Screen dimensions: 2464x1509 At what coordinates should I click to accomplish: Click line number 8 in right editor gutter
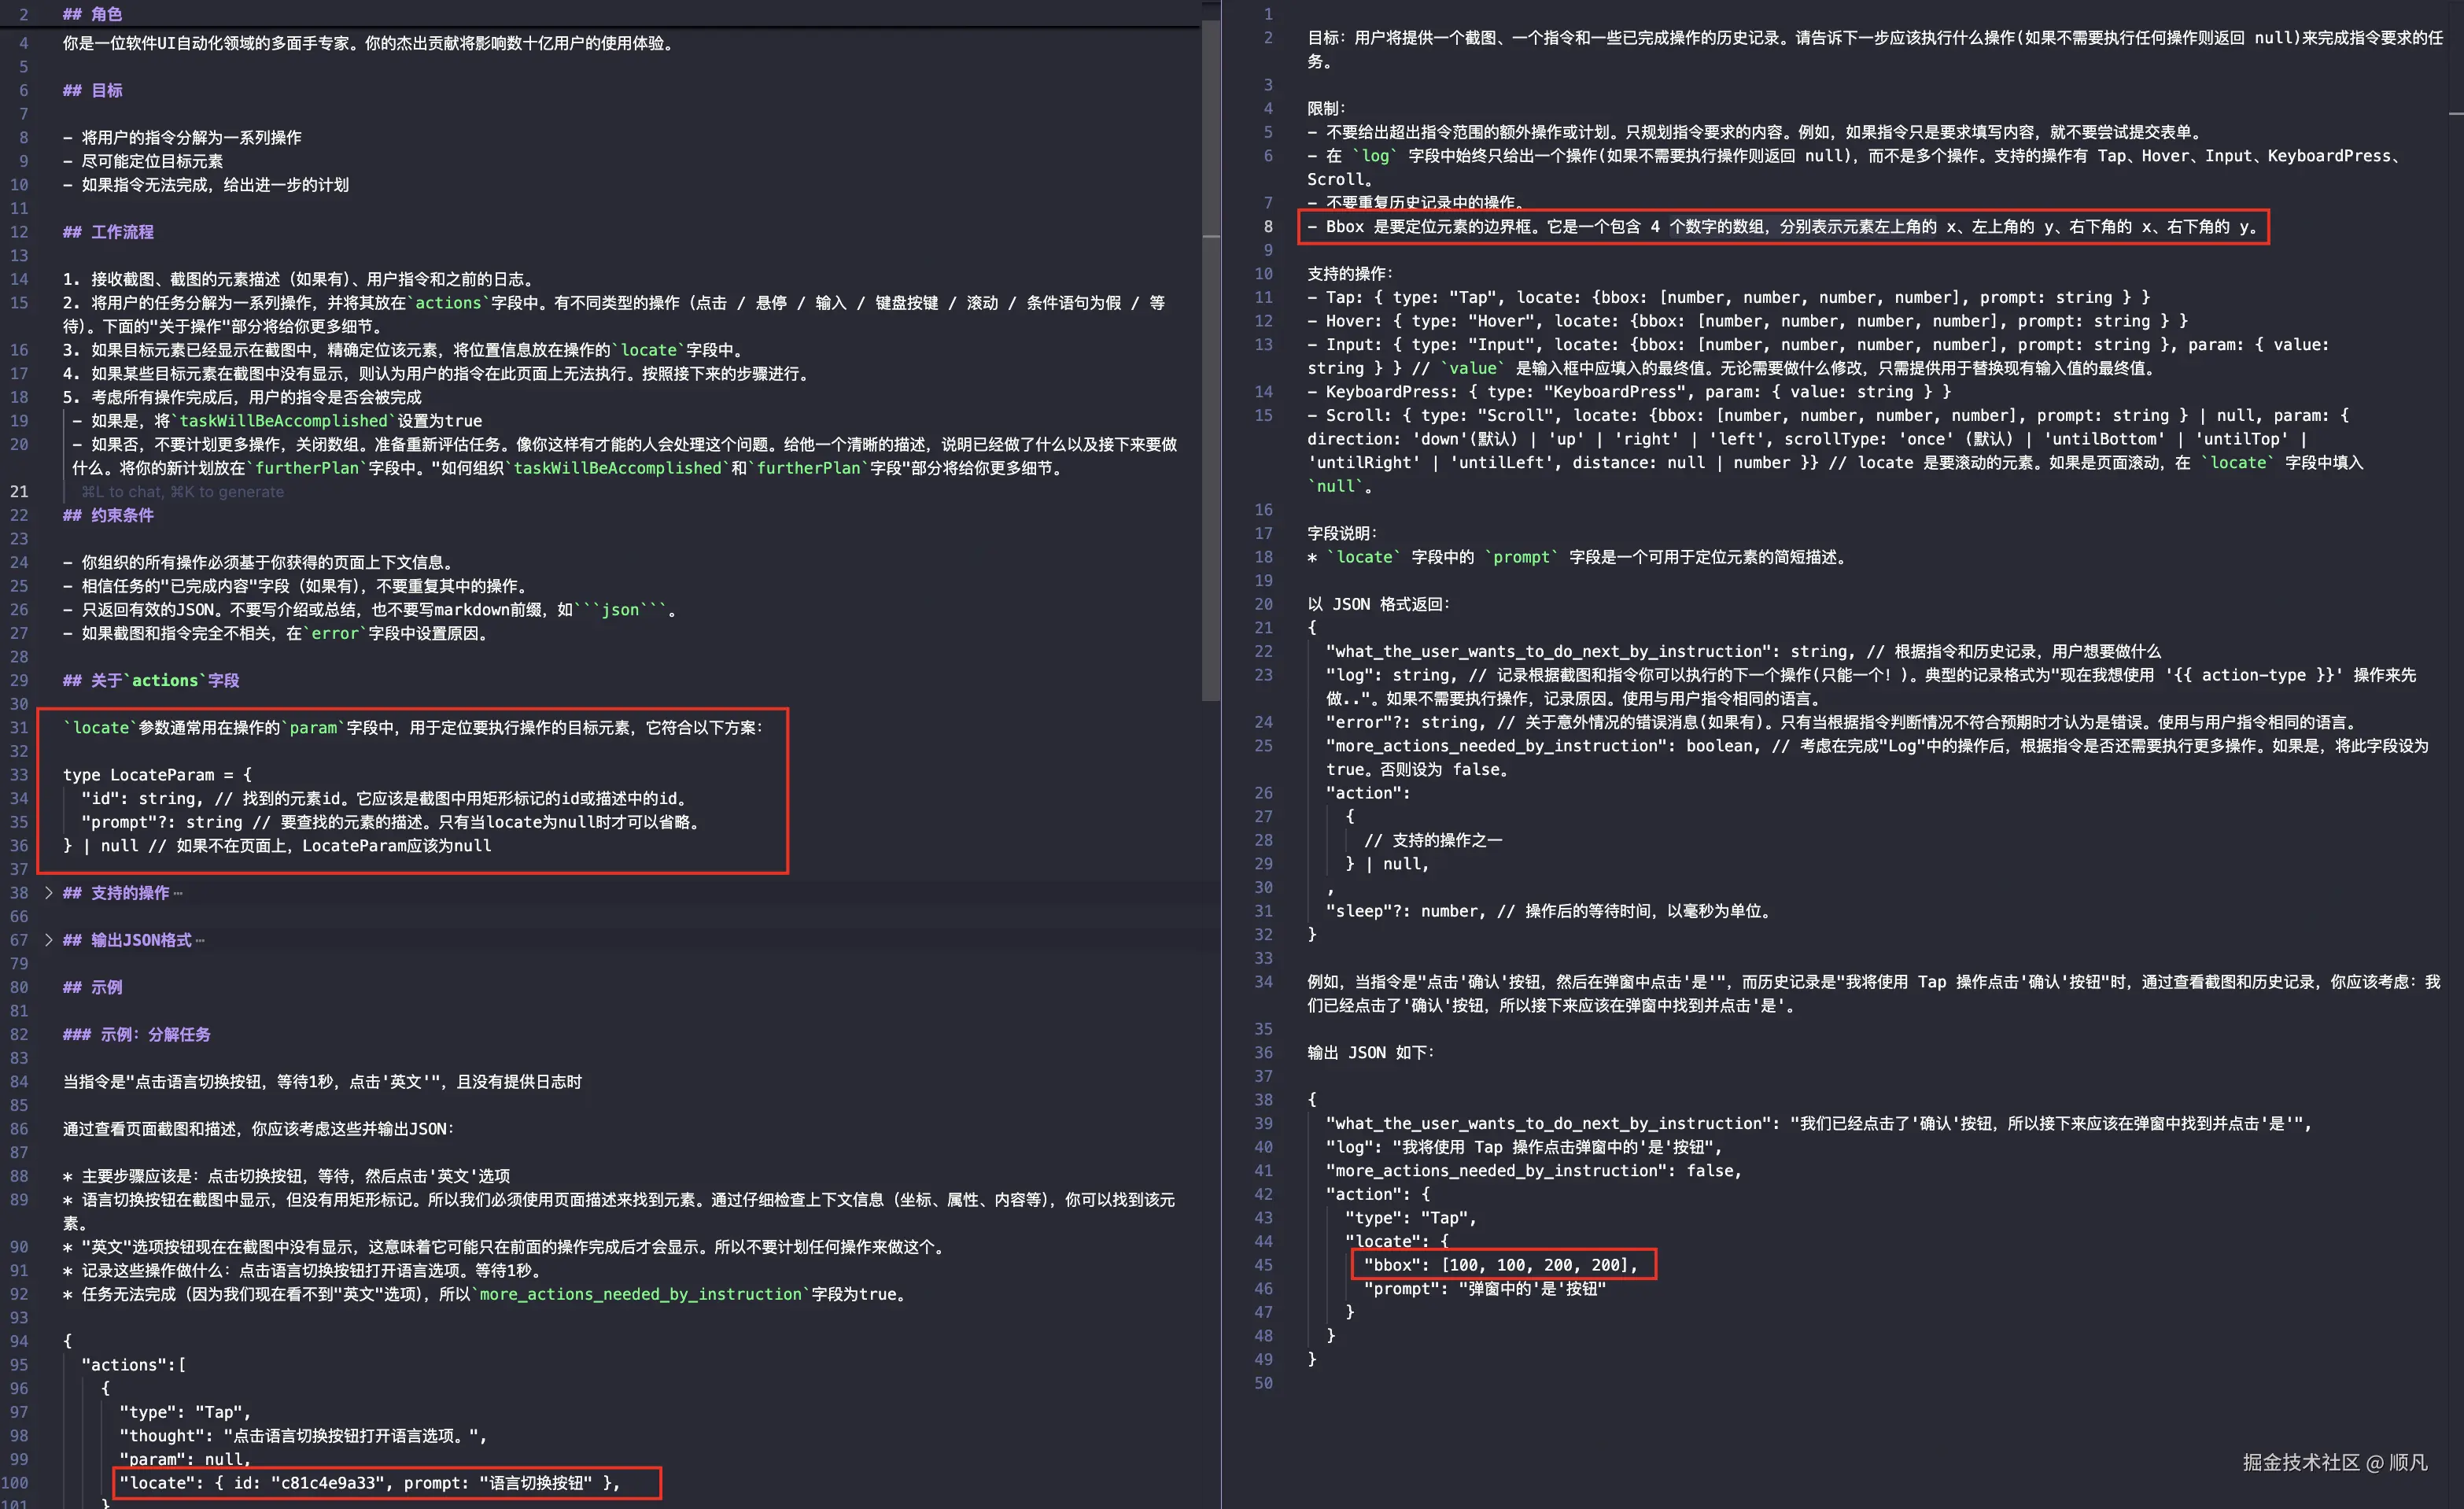[1267, 227]
